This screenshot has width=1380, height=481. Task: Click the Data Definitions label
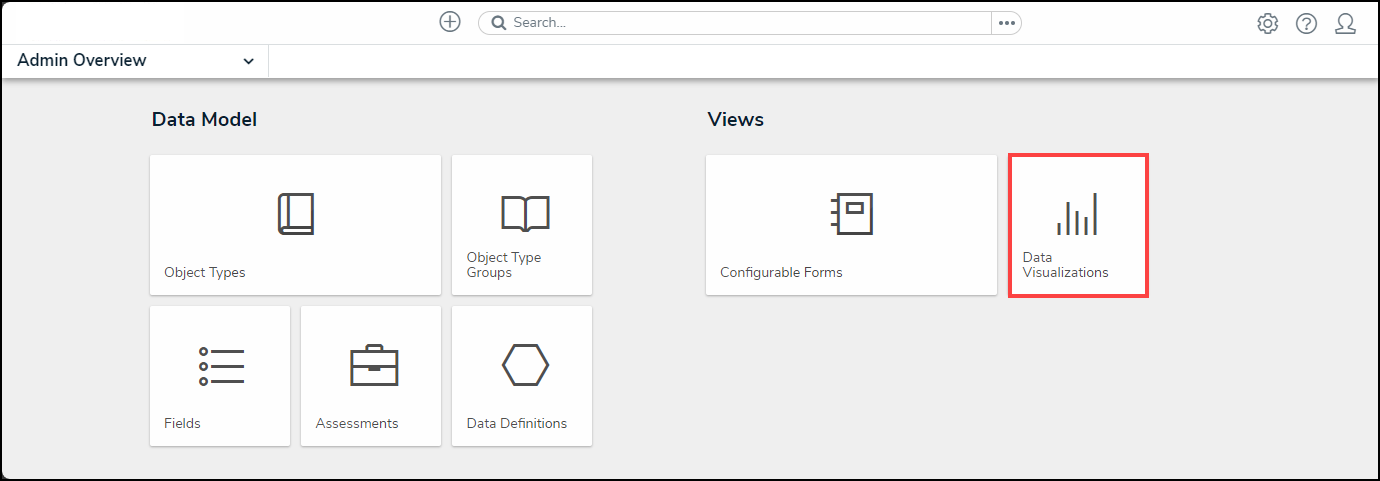coord(517,424)
